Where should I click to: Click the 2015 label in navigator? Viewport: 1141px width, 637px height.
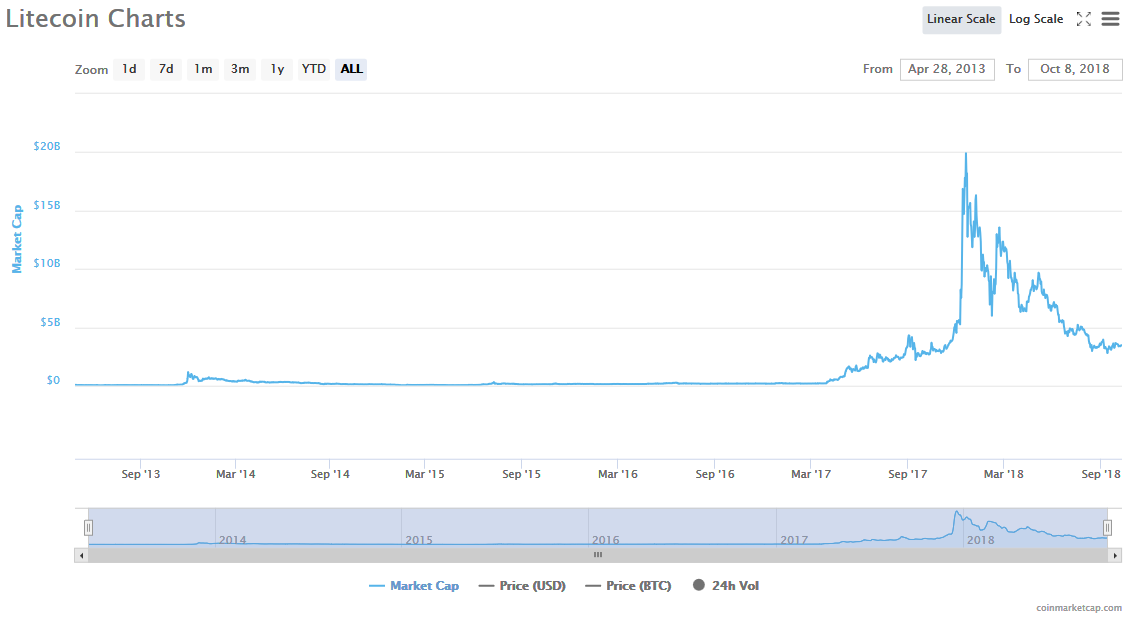(x=419, y=540)
